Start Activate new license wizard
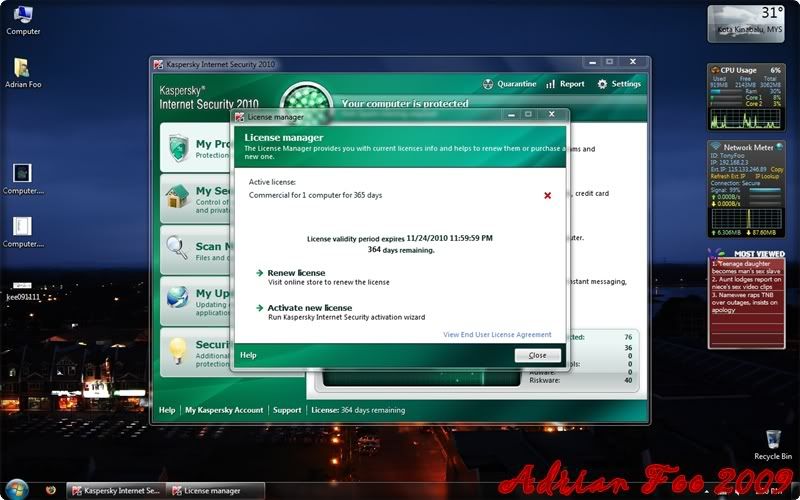Screen dimensions: 800x500 [x=310, y=308]
